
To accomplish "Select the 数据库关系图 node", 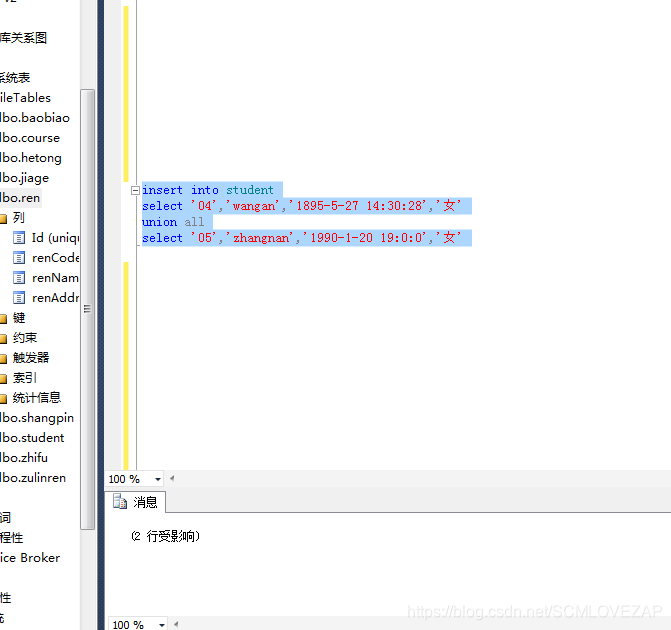I will 24,38.
